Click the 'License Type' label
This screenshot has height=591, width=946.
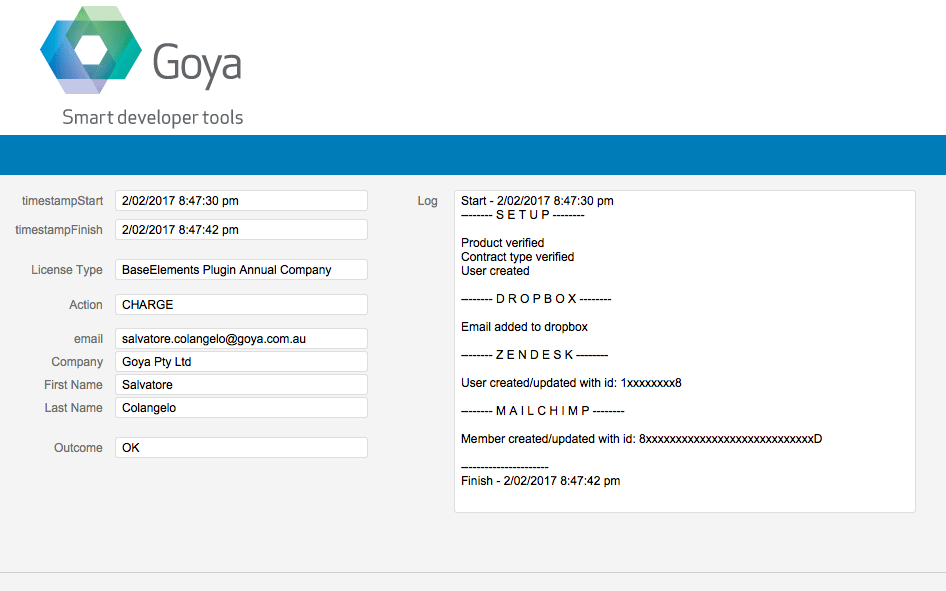pyautogui.click(x=67, y=270)
